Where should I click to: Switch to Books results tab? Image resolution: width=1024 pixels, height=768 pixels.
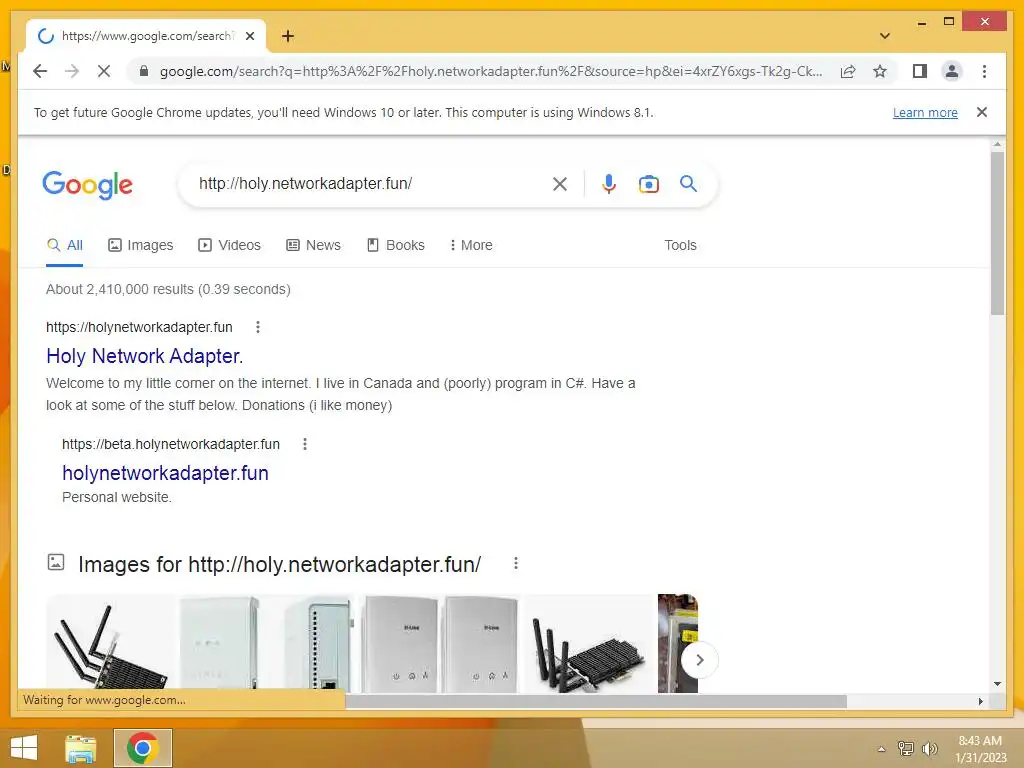[396, 246]
